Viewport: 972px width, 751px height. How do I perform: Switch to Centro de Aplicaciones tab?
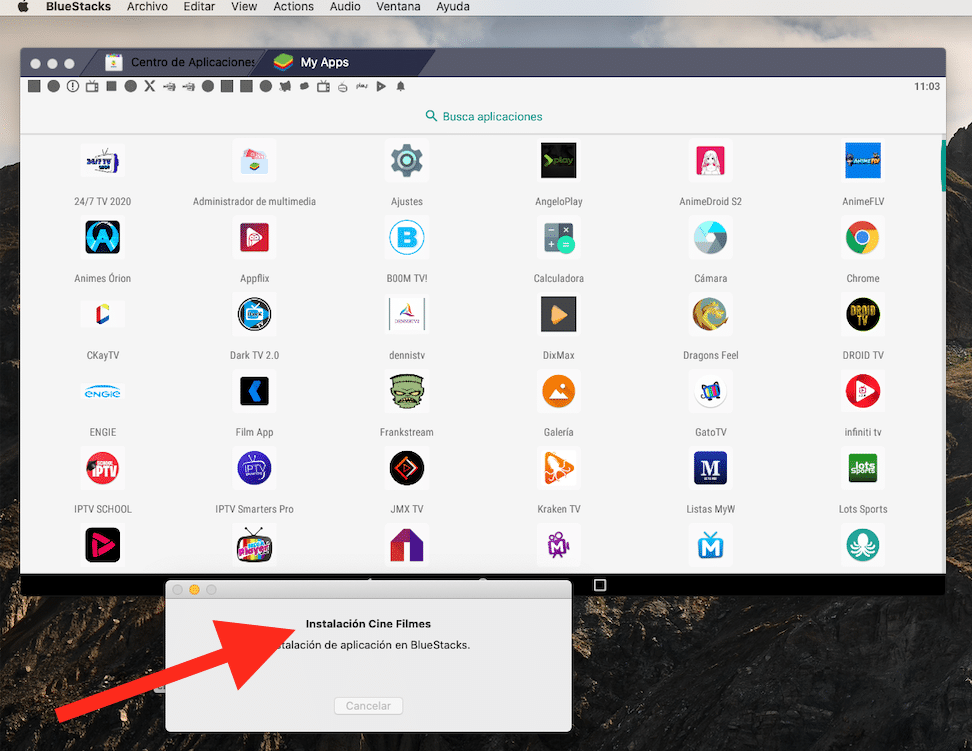(x=180, y=62)
